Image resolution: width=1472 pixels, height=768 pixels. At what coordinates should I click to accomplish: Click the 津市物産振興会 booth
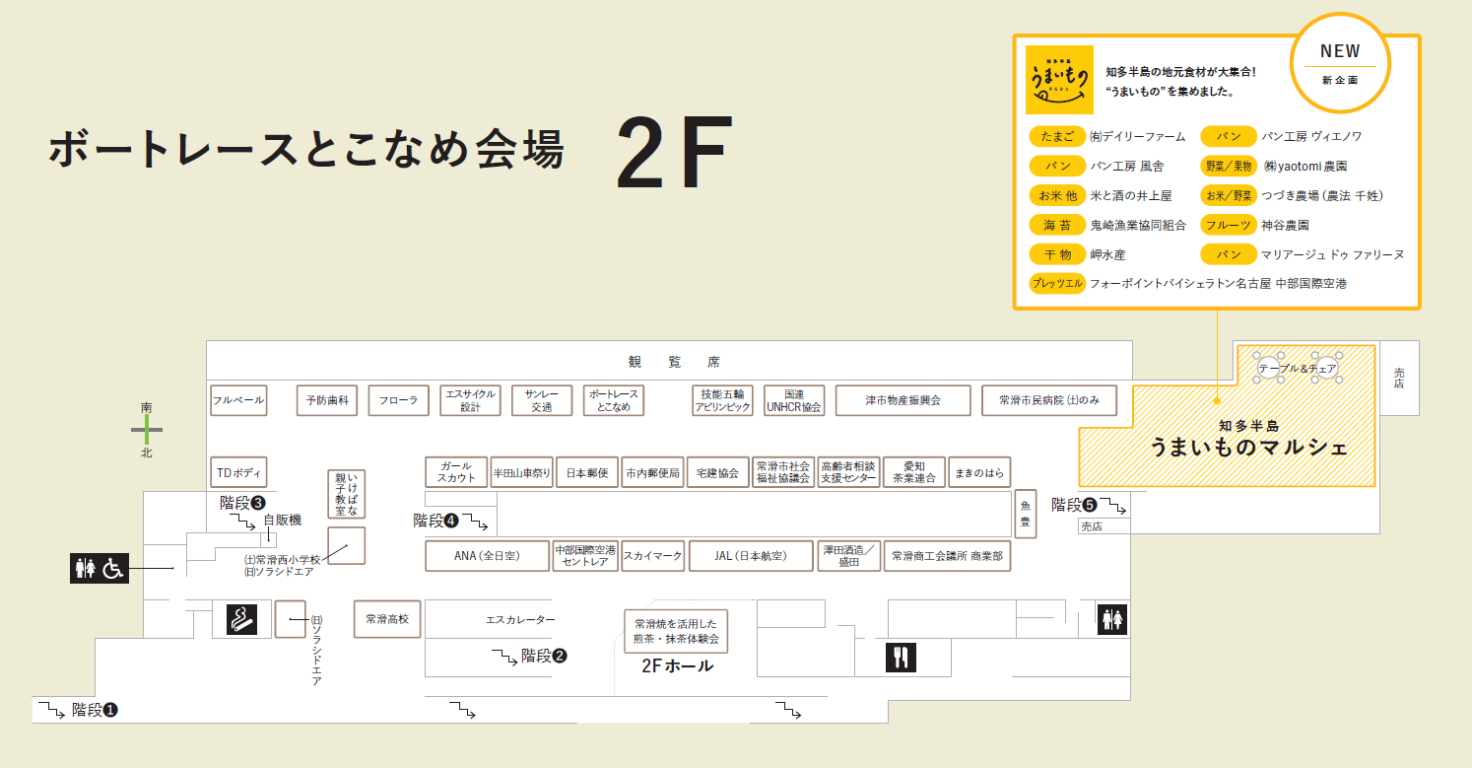[x=903, y=400]
